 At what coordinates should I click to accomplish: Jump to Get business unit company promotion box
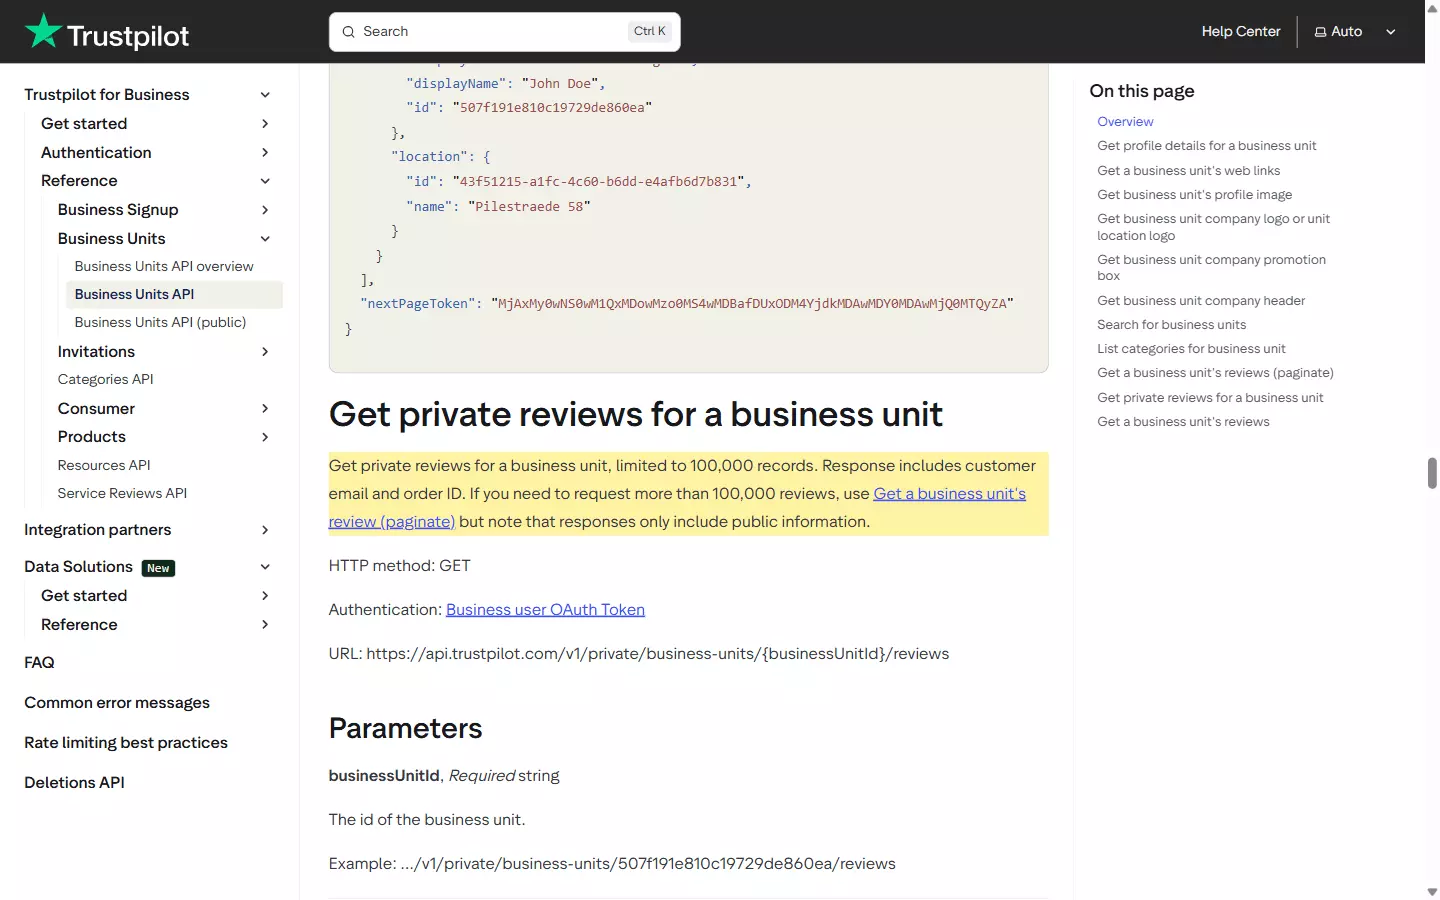1211,268
